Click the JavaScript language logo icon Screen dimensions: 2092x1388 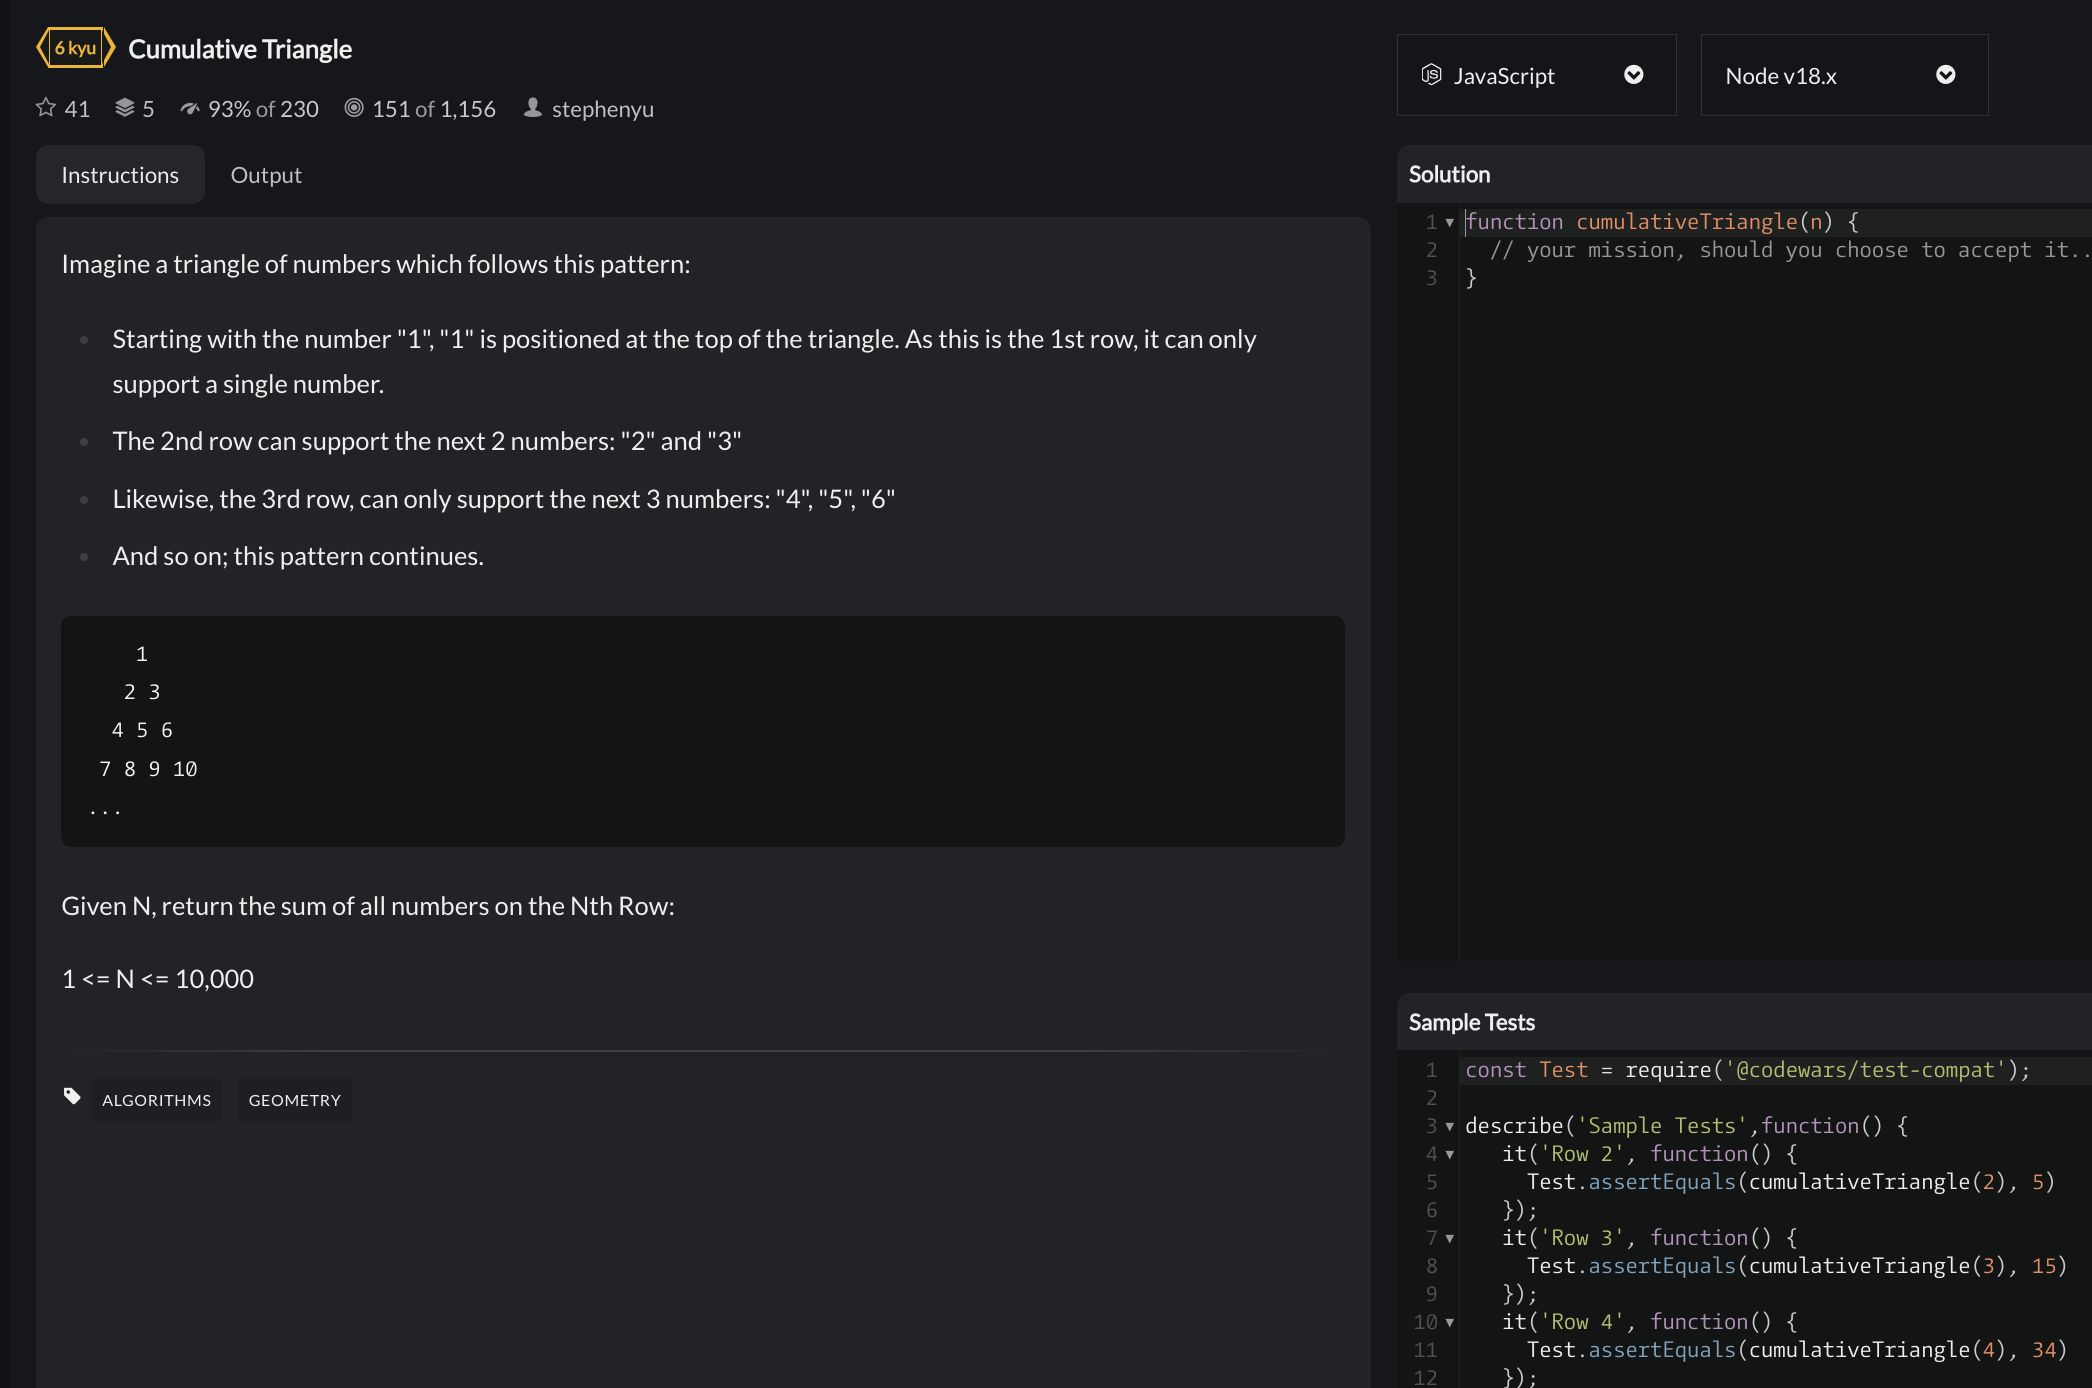pos(1432,75)
